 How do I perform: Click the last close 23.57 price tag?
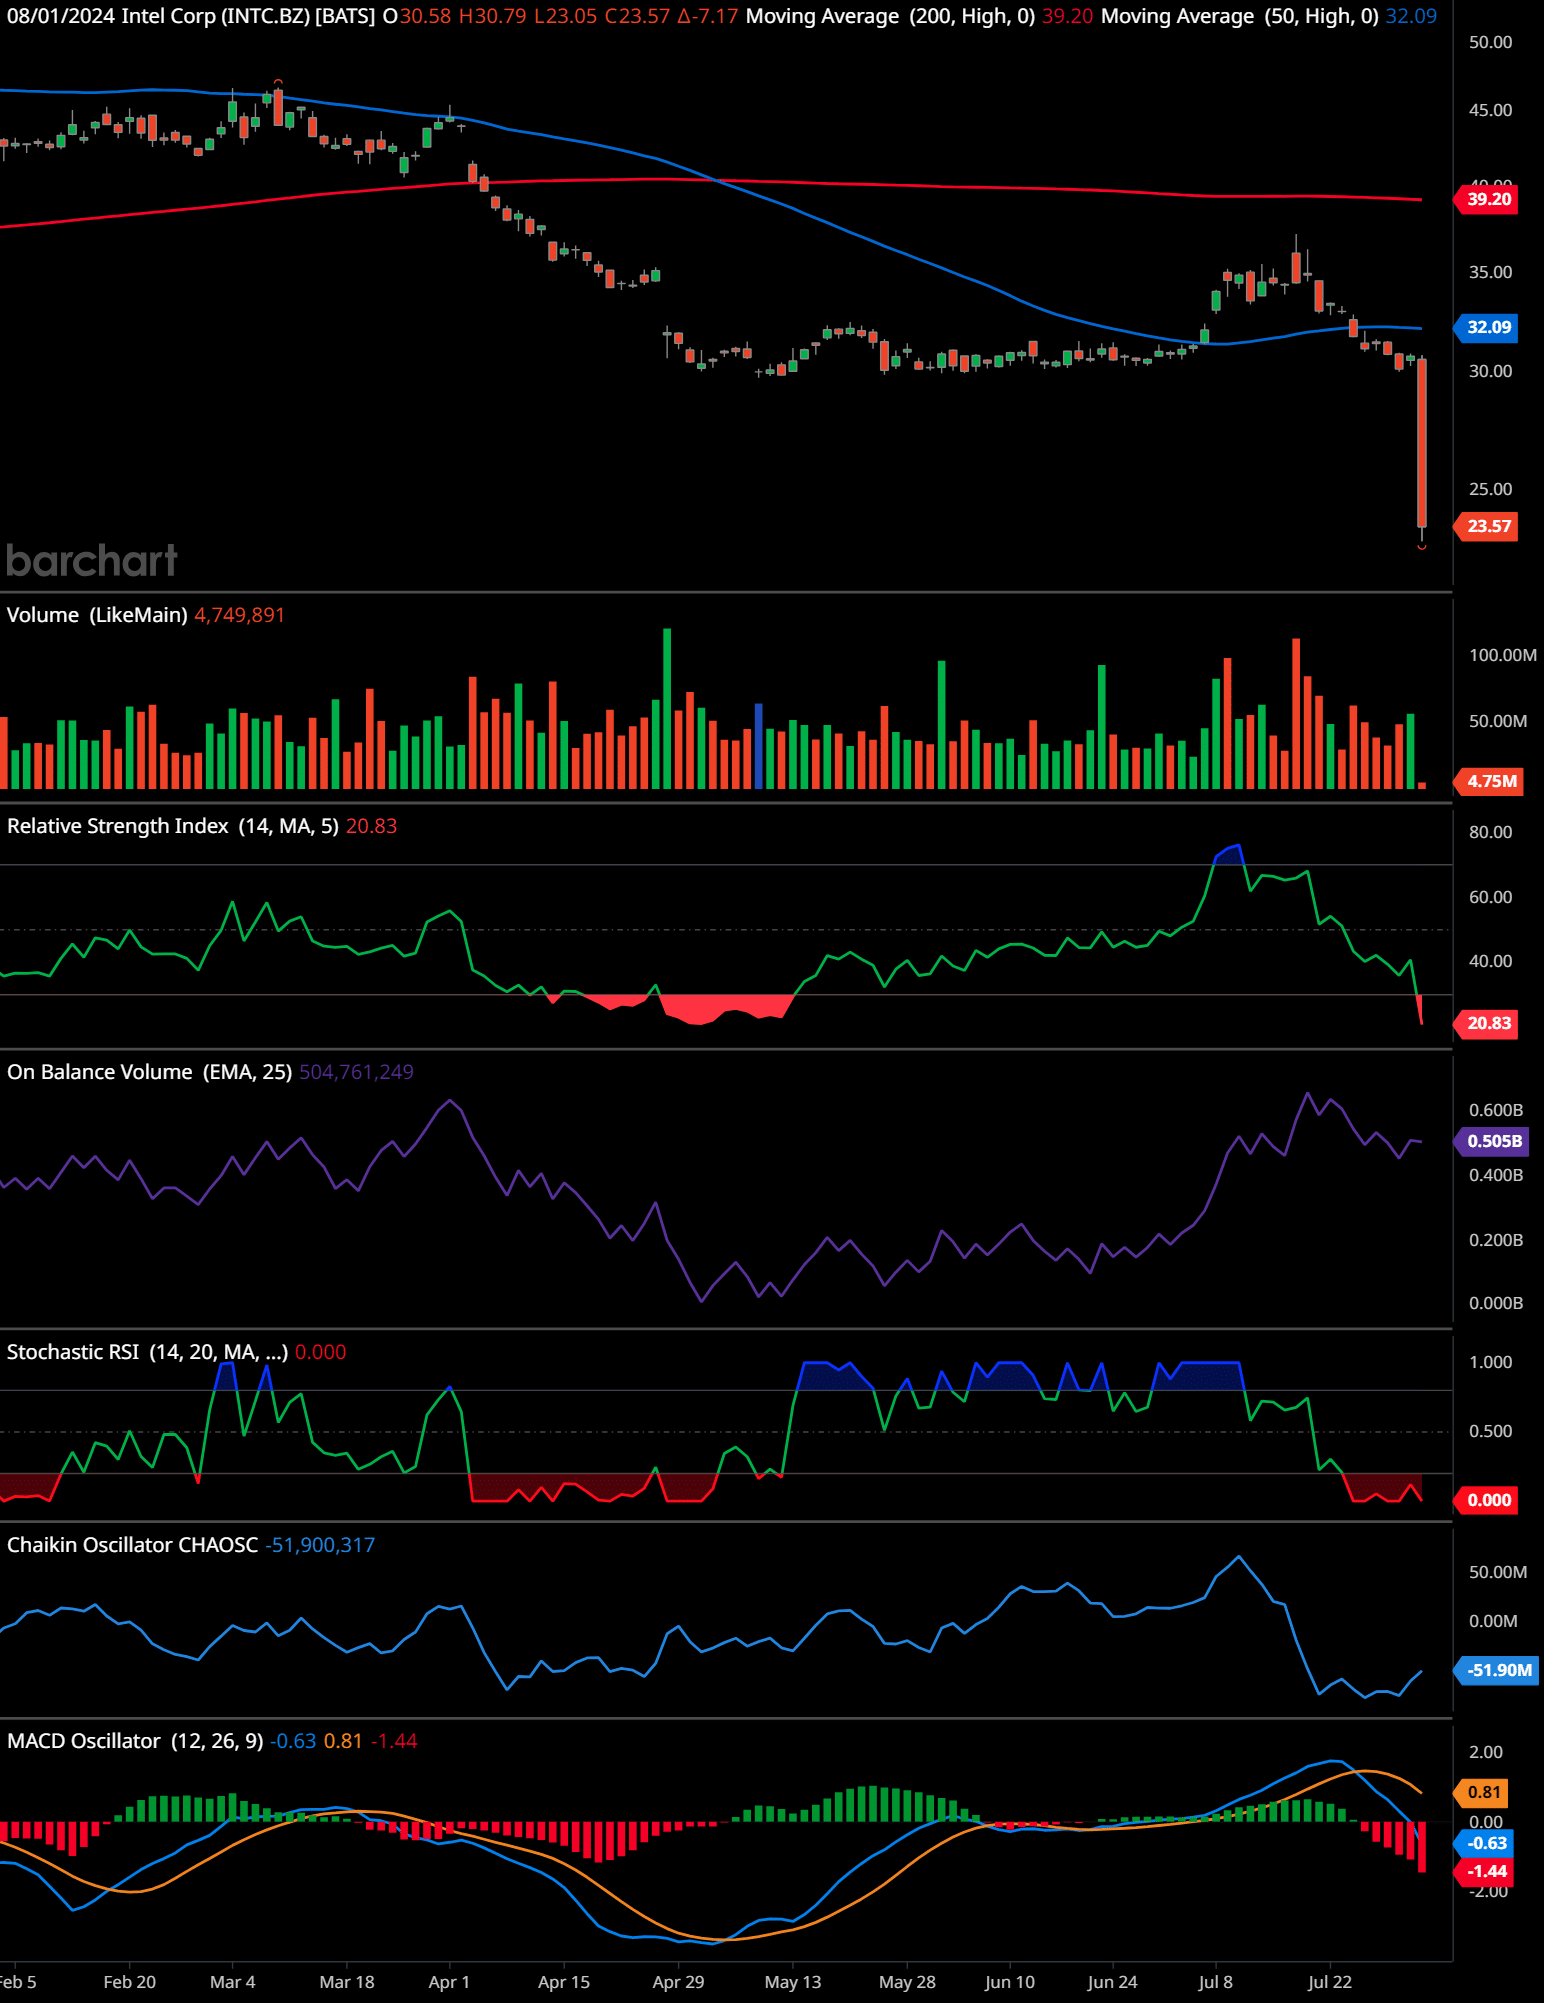pos(1488,526)
